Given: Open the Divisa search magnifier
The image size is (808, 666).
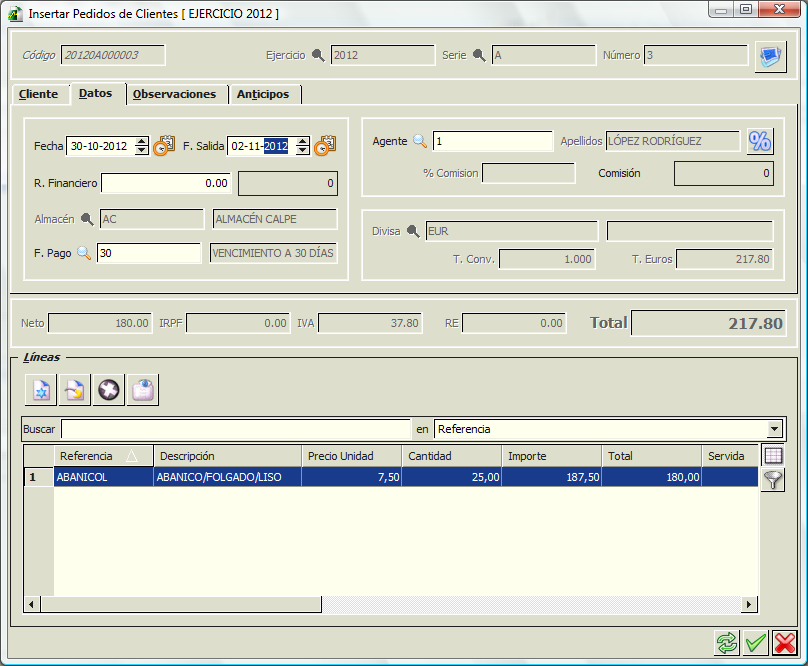Looking at the screenshot, I should [413, 231].
